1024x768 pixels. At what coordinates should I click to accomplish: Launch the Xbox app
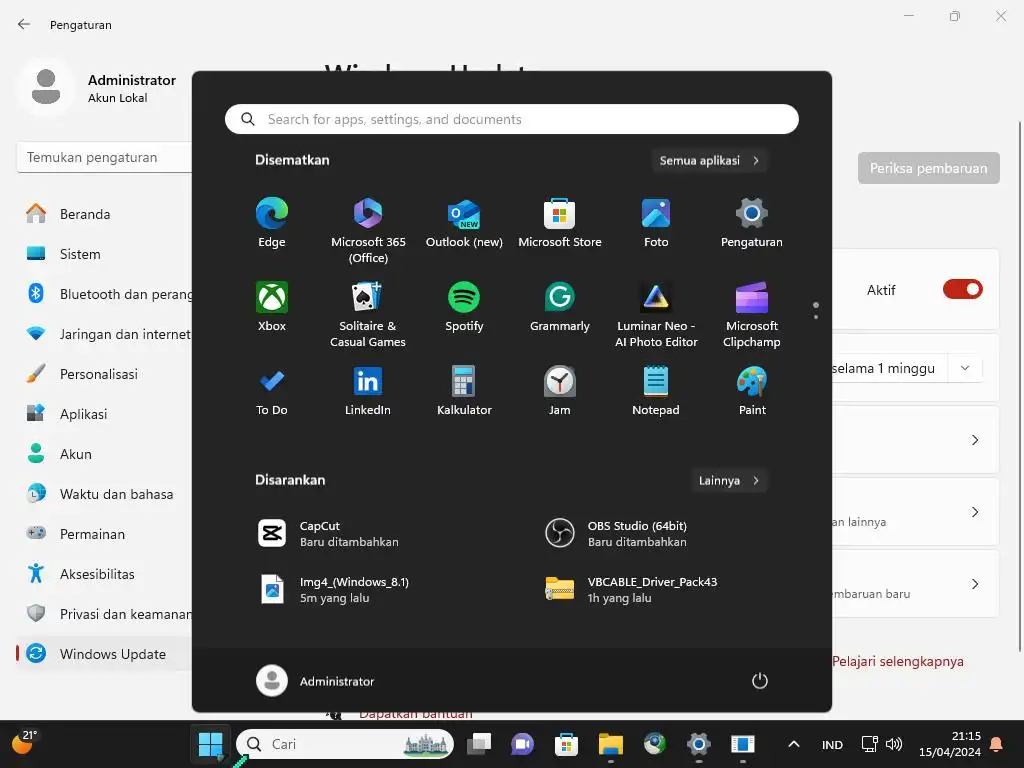click(x=272, y=306)
